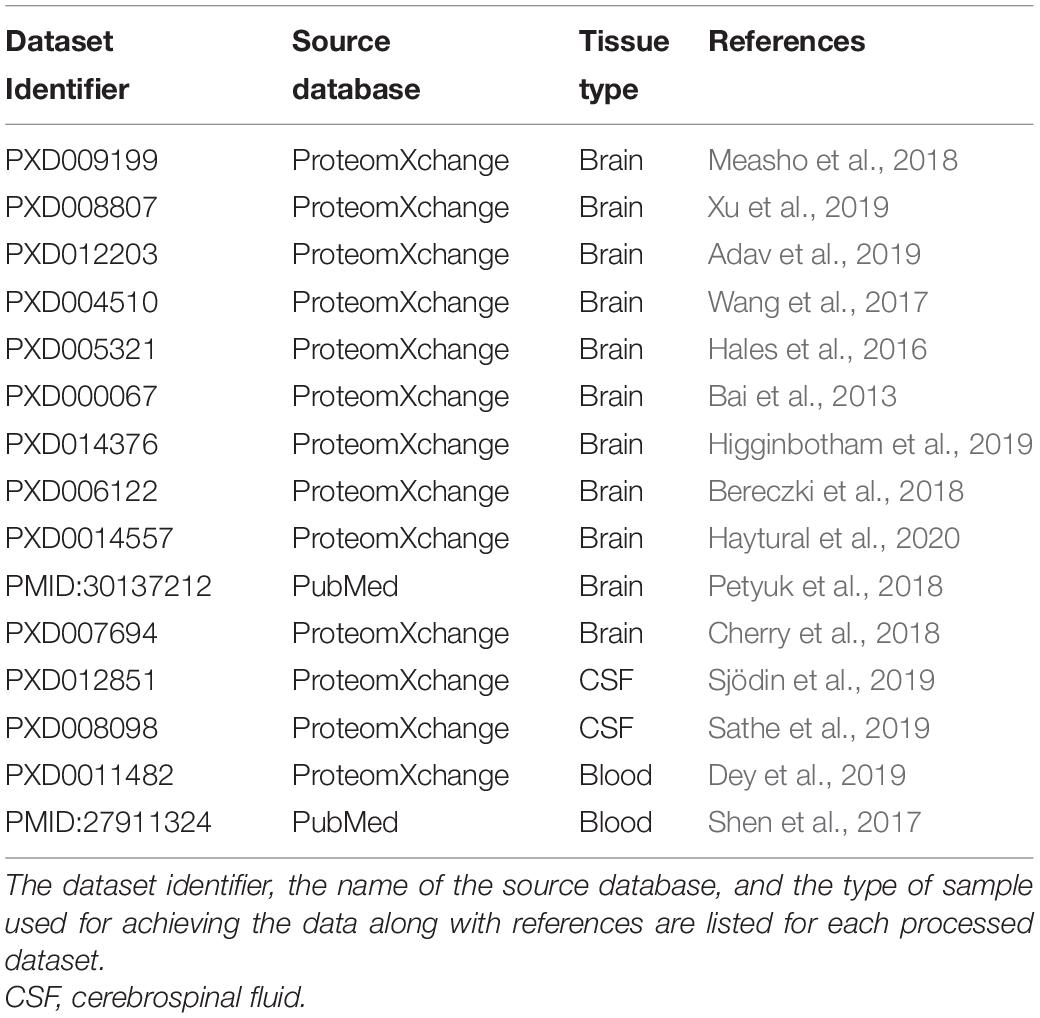Image resolution: width=1040 pixels, height=1018 pixels.
Task: Click the Source database column header
Action: [356, 65]
